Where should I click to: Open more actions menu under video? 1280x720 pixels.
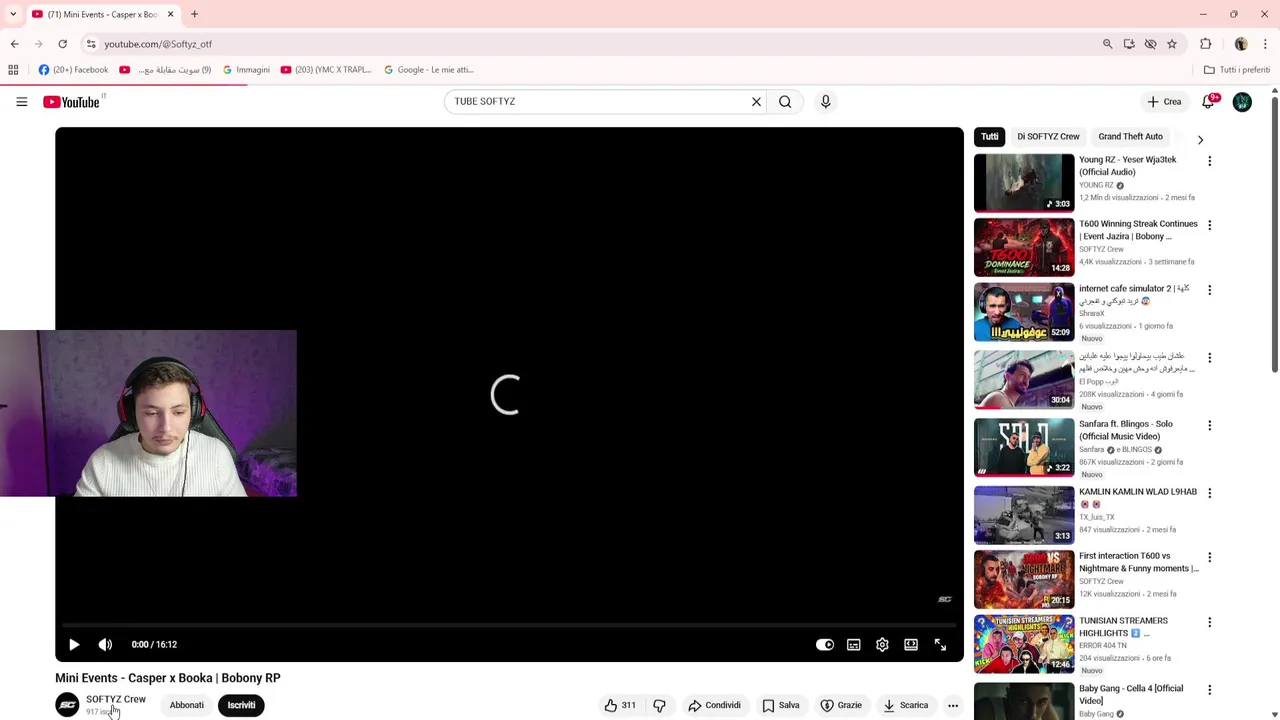coord(953,705)
